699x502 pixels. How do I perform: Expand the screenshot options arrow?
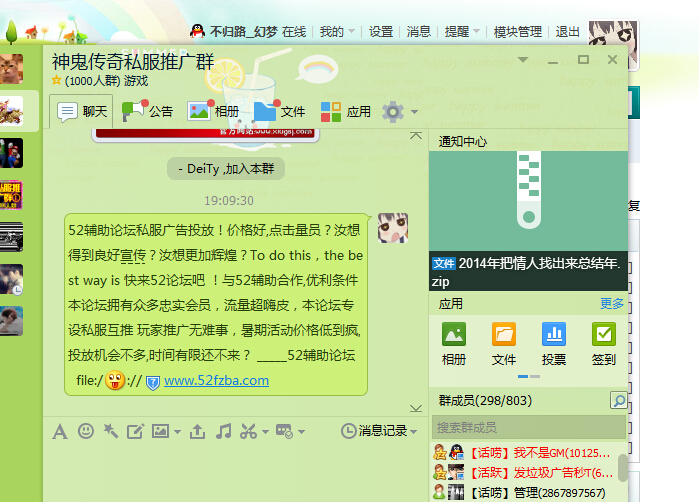click(265, 432)
